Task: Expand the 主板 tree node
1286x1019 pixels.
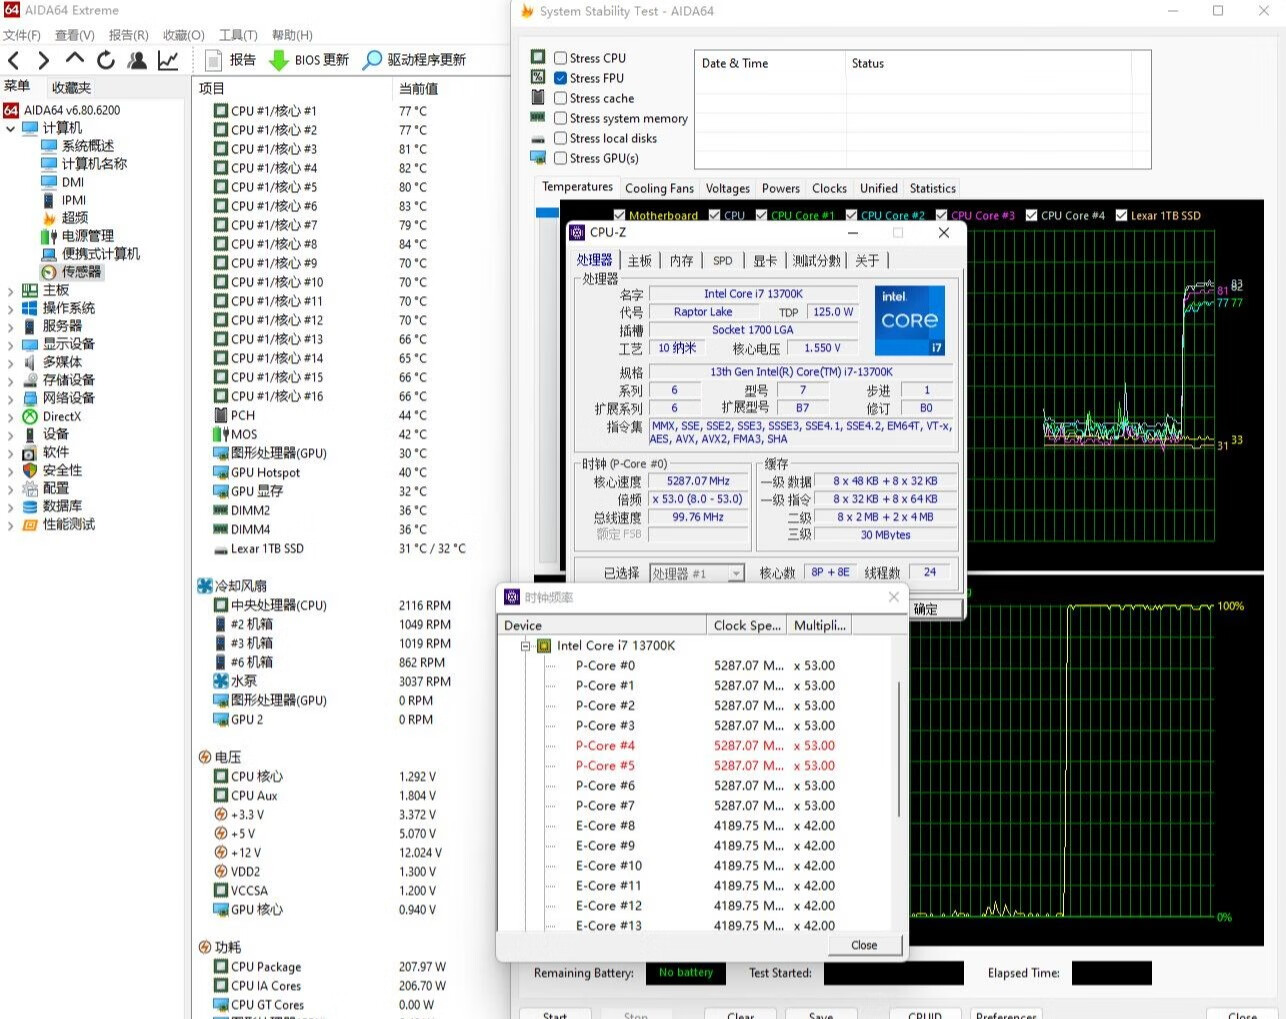Action: point(10,291)
